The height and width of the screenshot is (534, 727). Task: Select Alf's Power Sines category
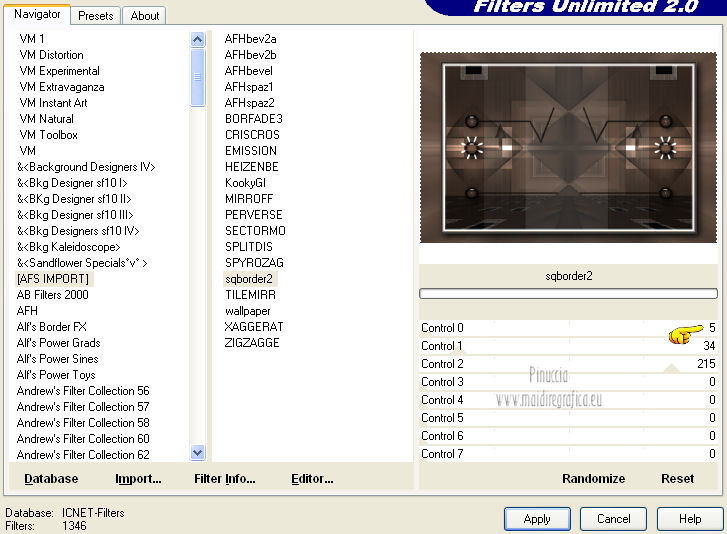(x=57, y=359)
